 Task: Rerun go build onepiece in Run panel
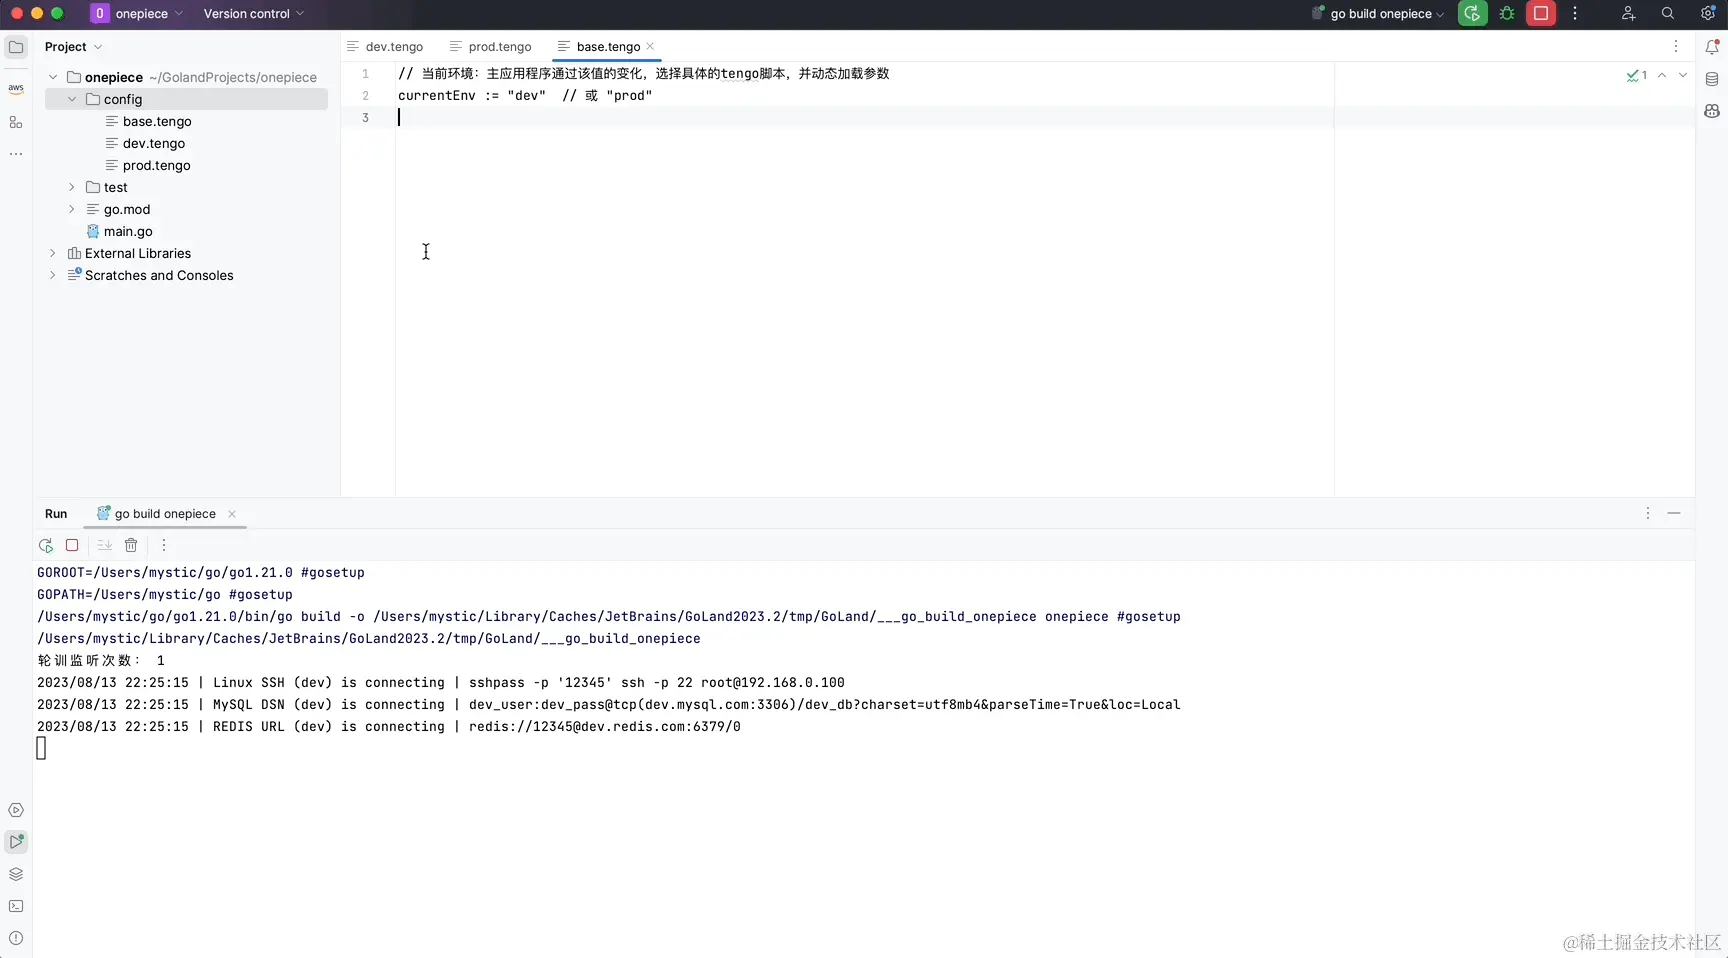point(46,545)
